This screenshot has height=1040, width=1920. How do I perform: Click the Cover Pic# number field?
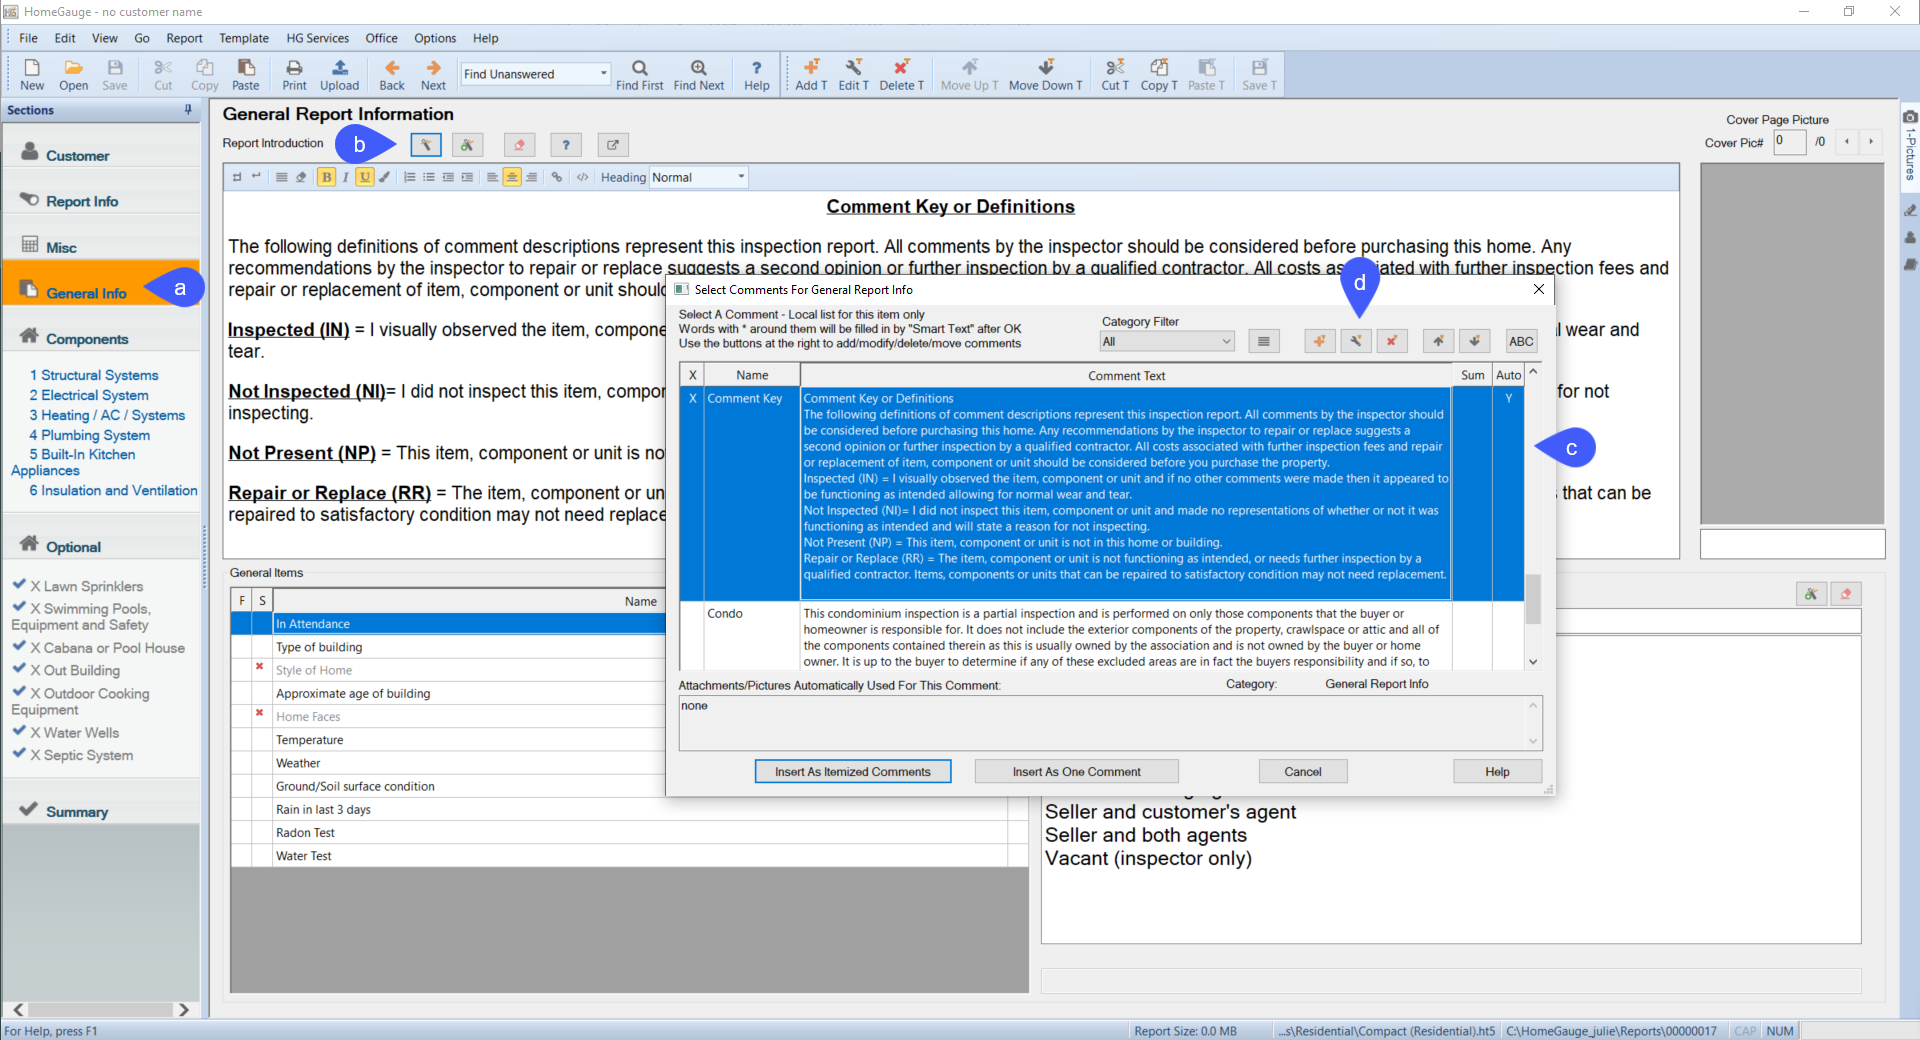[x=1788, y=142]
